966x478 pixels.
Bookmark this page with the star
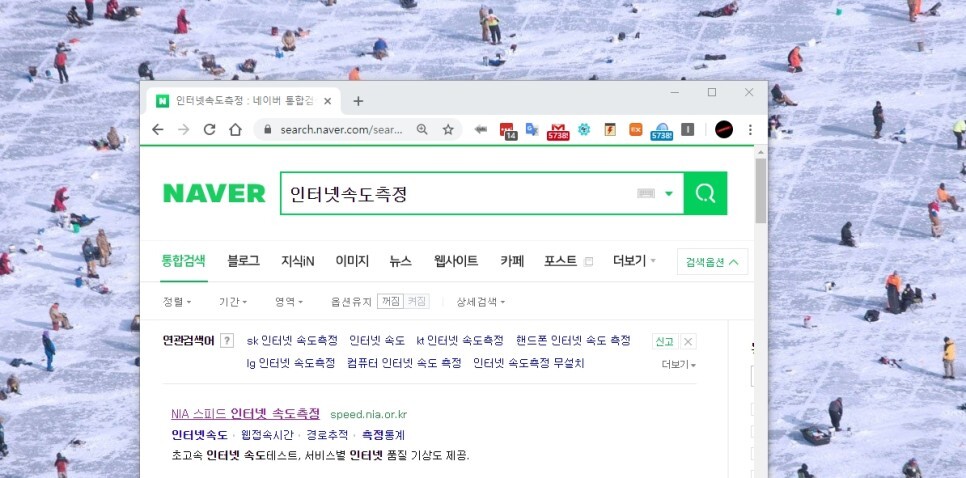448,129
